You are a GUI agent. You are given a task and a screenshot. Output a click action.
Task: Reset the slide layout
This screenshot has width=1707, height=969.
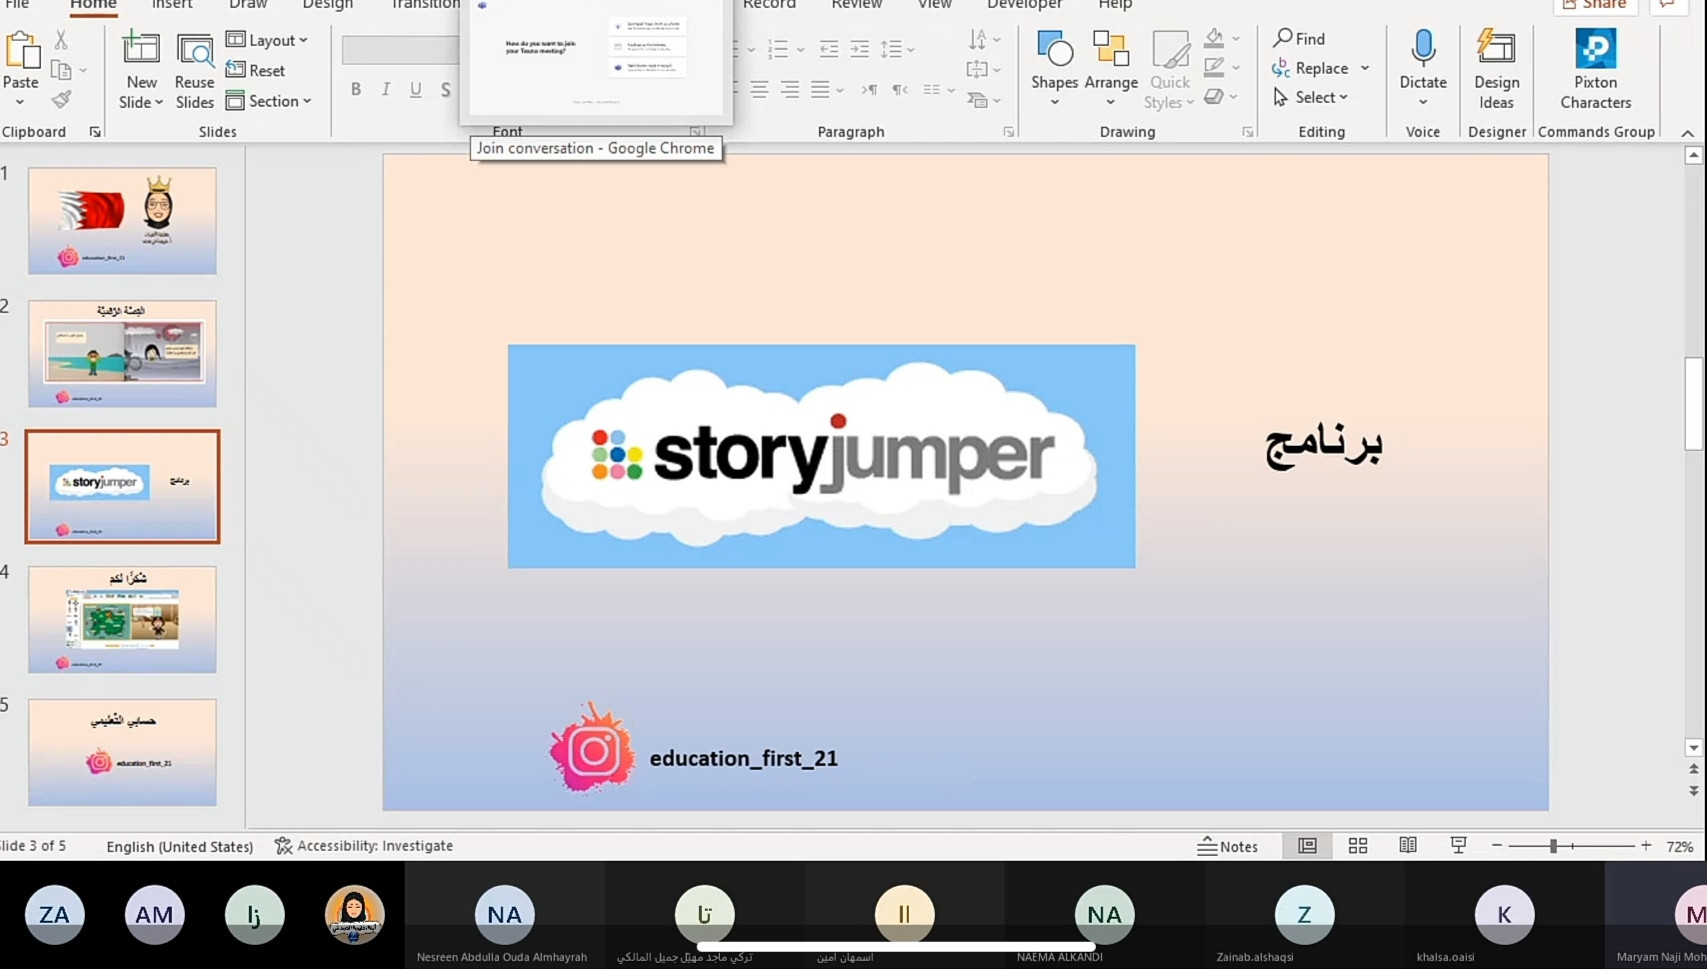(x=256, y=70)
